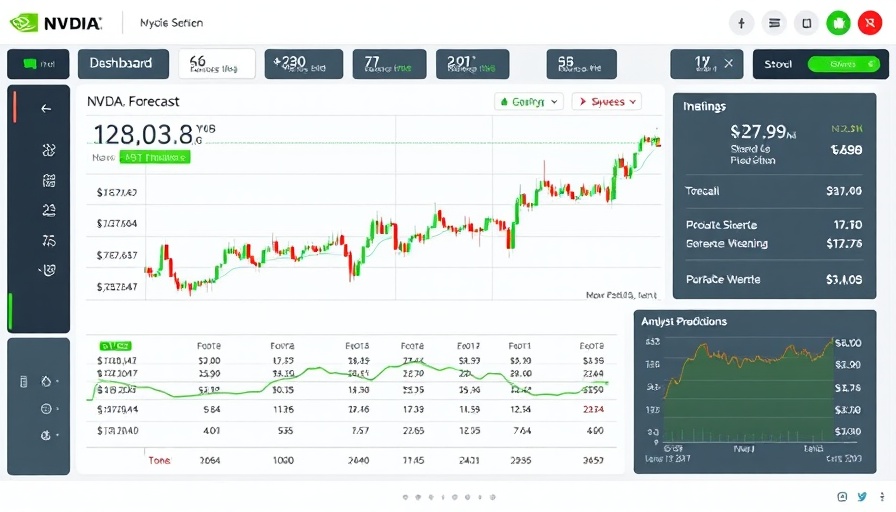Click the Nycie Sefien header label

coord(171,23)
